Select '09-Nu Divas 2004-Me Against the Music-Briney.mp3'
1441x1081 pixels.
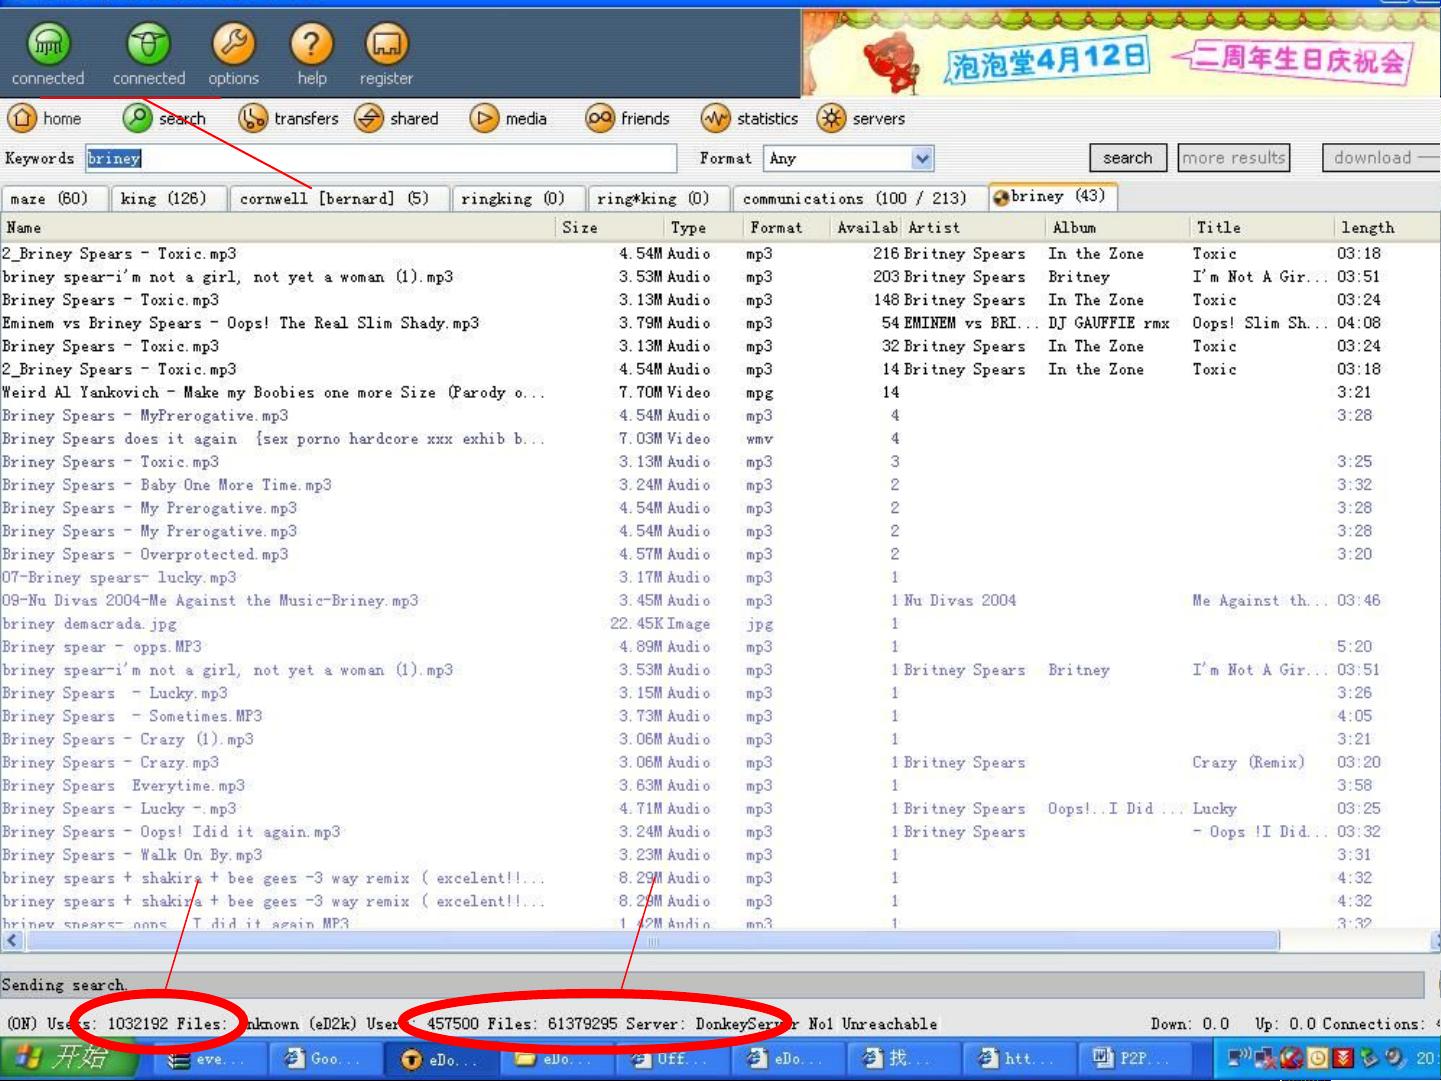click(x=720, y=600)
